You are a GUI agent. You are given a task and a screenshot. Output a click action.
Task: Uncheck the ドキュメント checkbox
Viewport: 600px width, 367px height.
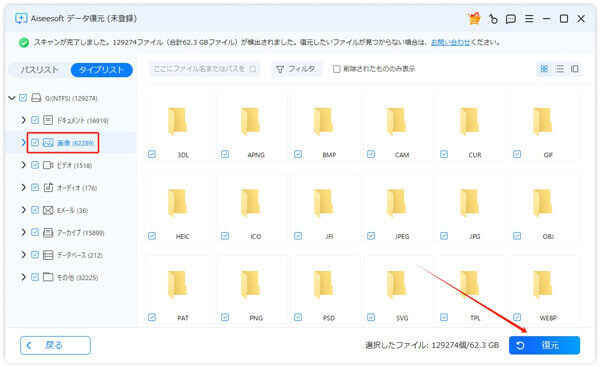point(35,120)
